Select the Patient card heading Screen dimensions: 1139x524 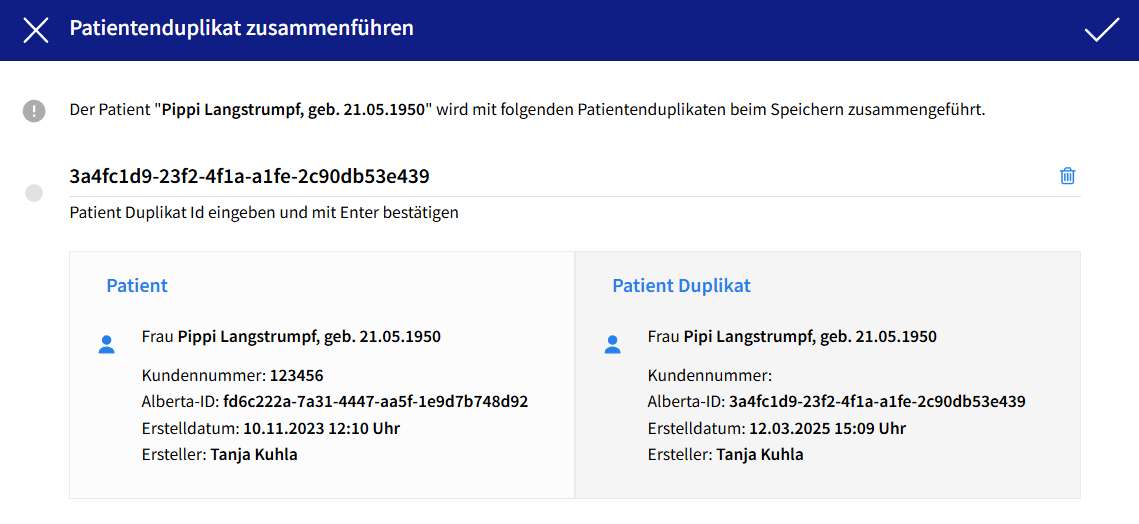pos(137,286)
